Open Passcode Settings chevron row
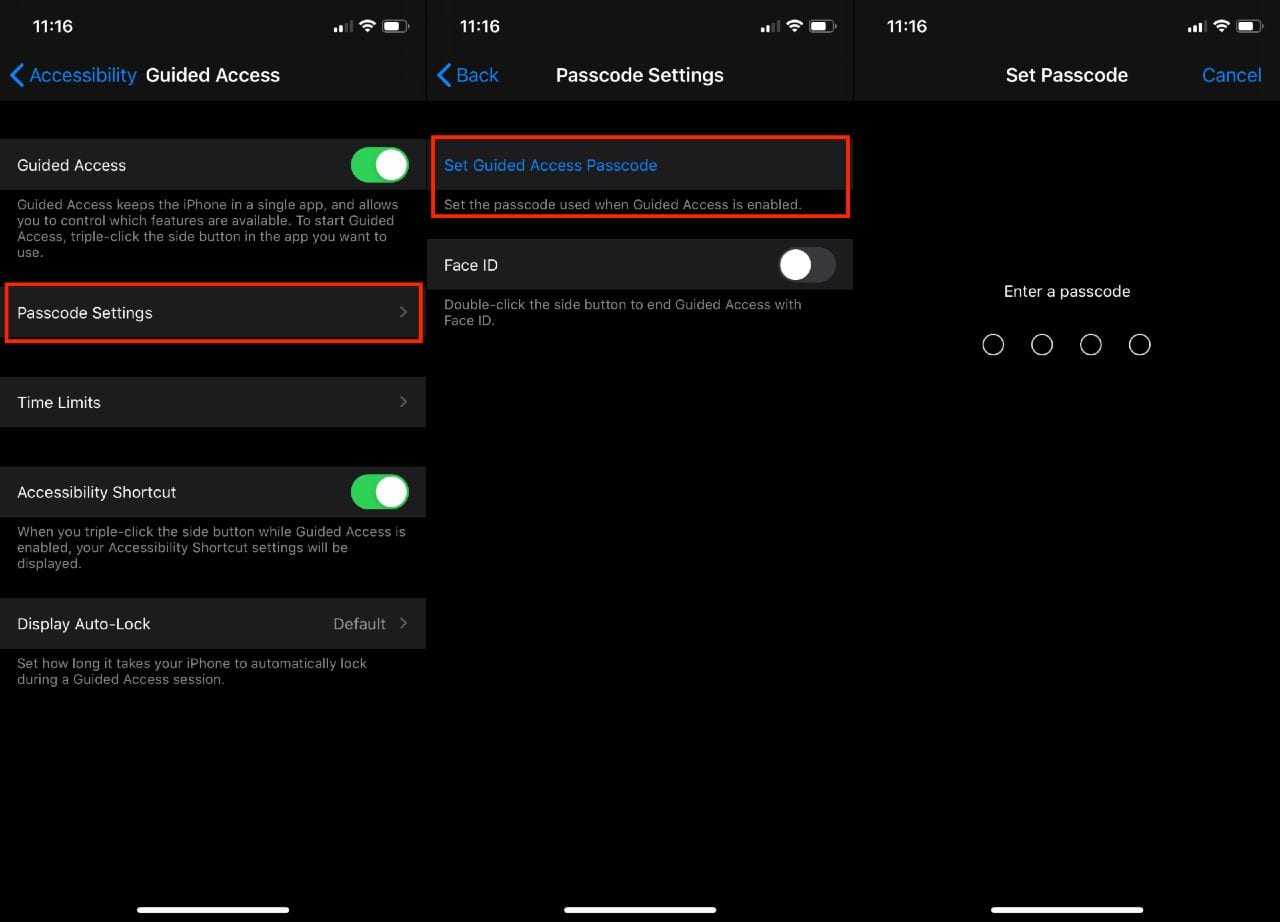1280x922 pixels. coord(403,313)
